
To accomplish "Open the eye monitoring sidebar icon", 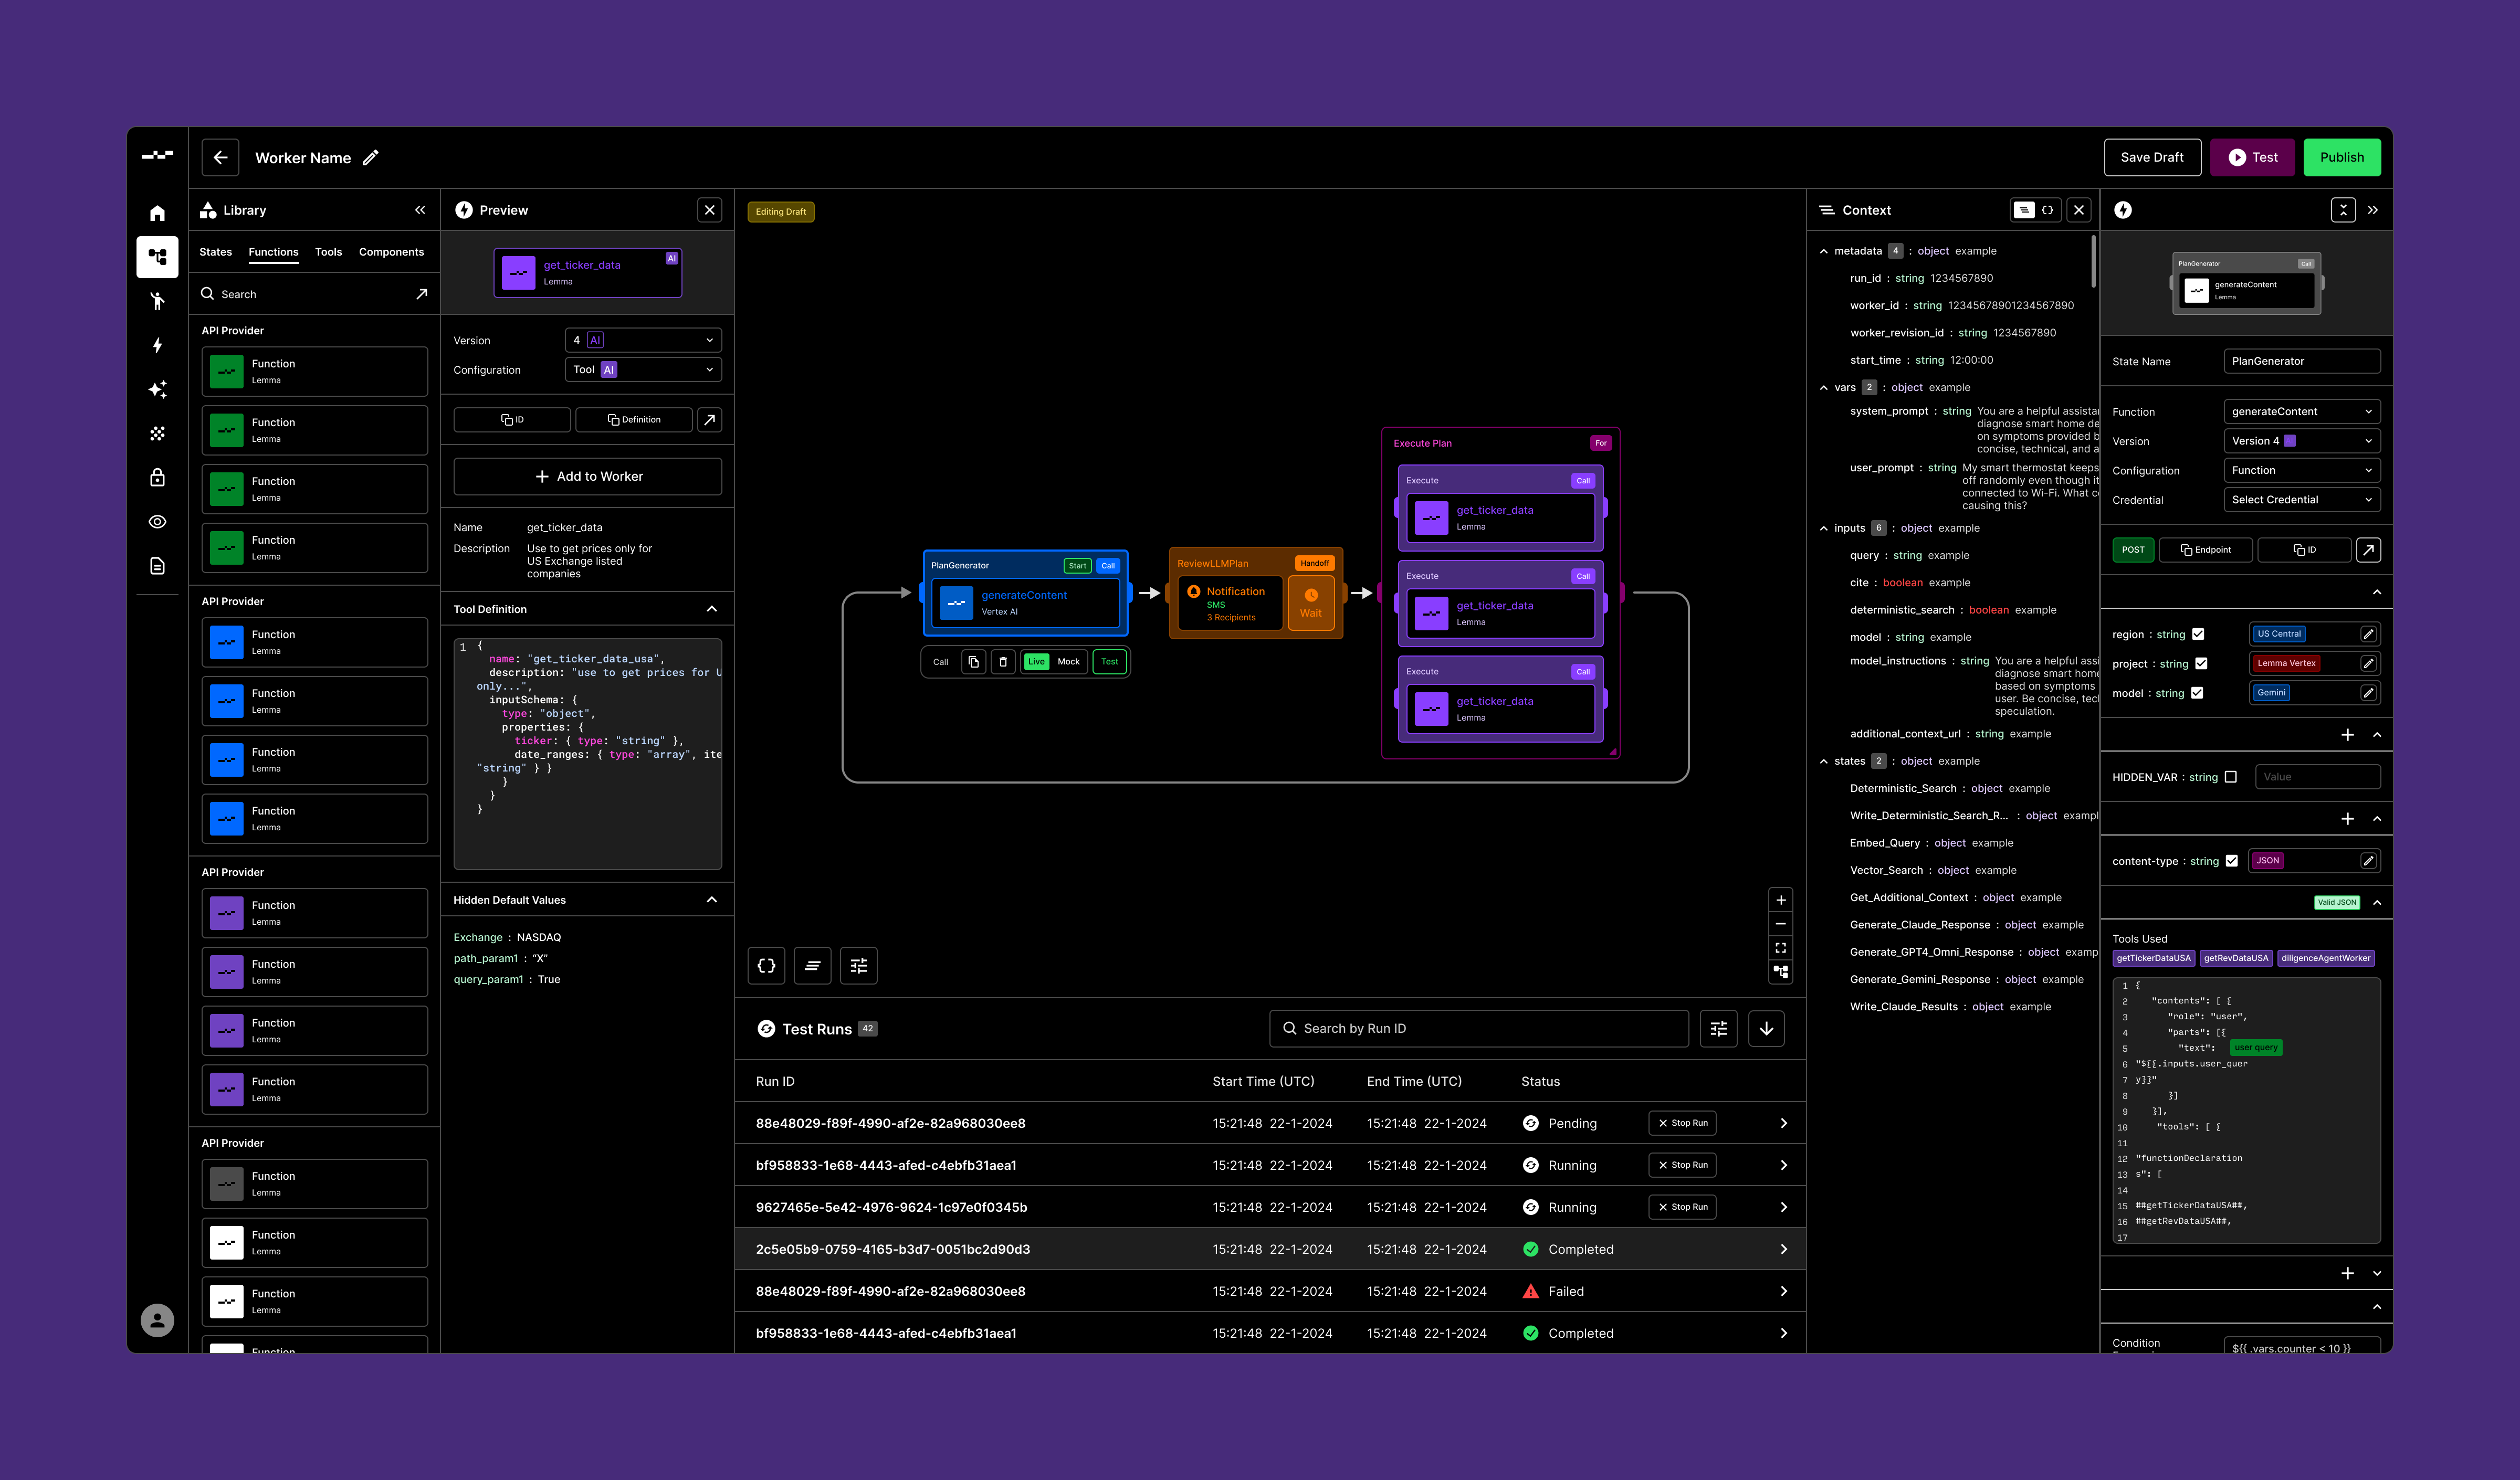I will click(x=157, y=521).
